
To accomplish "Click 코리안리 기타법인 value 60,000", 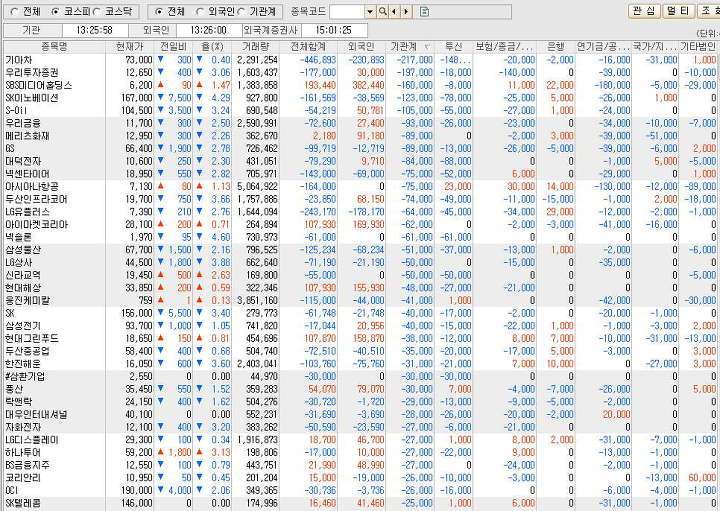I will click(702, 478).
